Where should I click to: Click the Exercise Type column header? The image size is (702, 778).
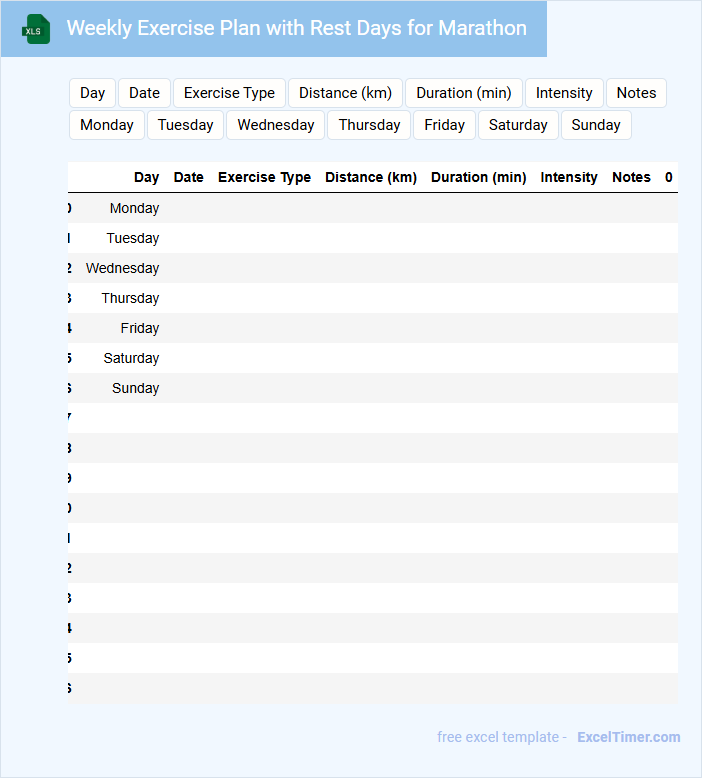(x=264, y=177)
